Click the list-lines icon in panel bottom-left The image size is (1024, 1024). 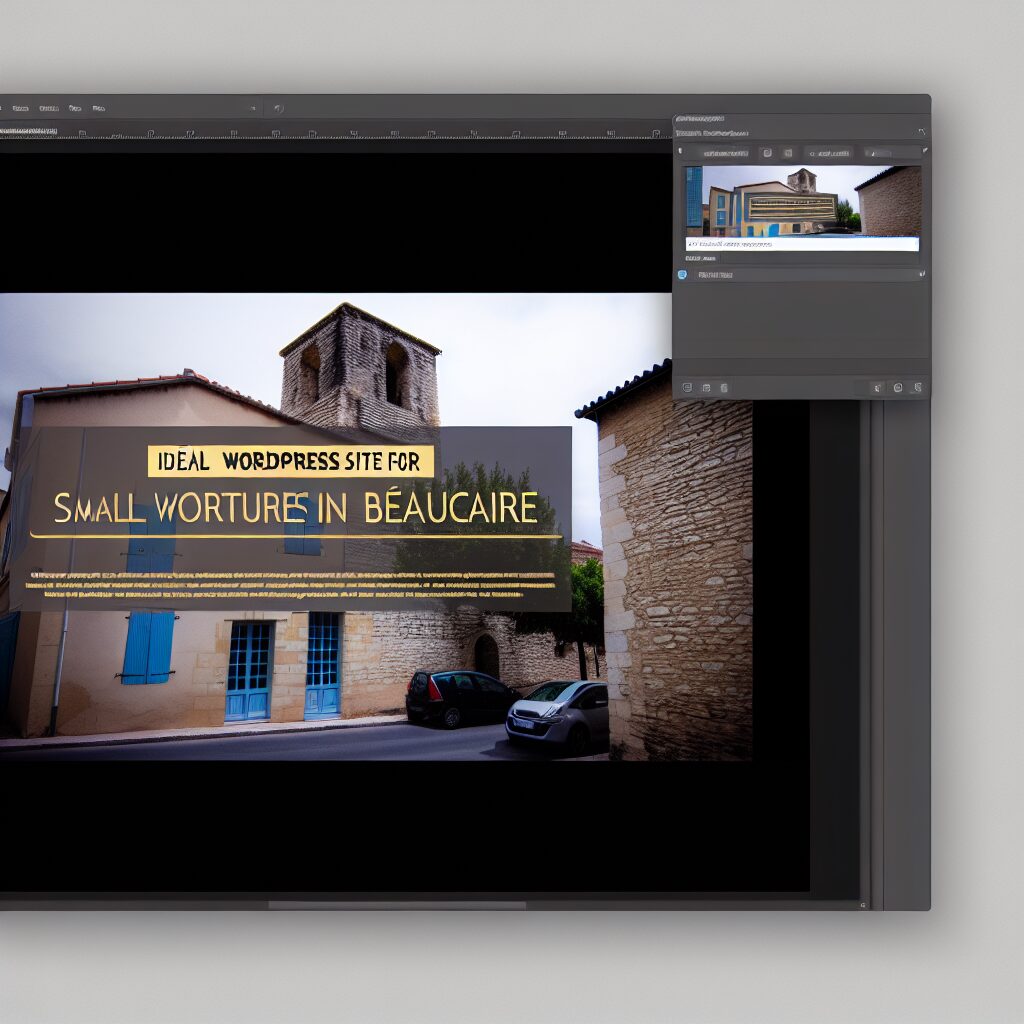[x=687, y=388]
